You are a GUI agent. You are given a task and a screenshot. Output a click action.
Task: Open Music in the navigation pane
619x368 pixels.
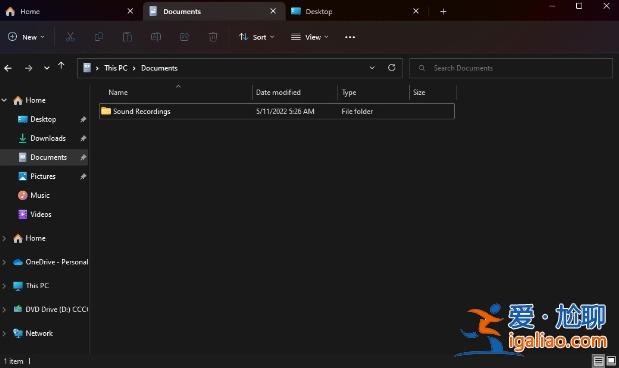40,195
